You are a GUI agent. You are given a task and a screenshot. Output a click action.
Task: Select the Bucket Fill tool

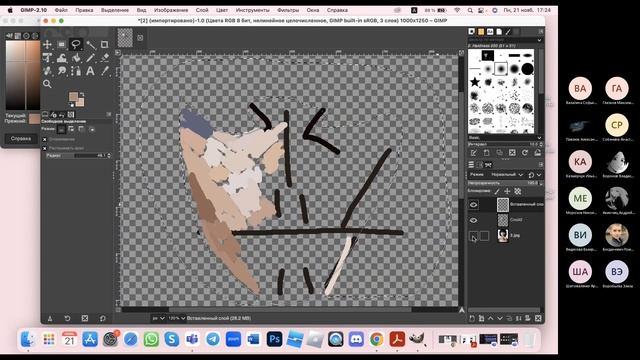(x=76, y=58)
